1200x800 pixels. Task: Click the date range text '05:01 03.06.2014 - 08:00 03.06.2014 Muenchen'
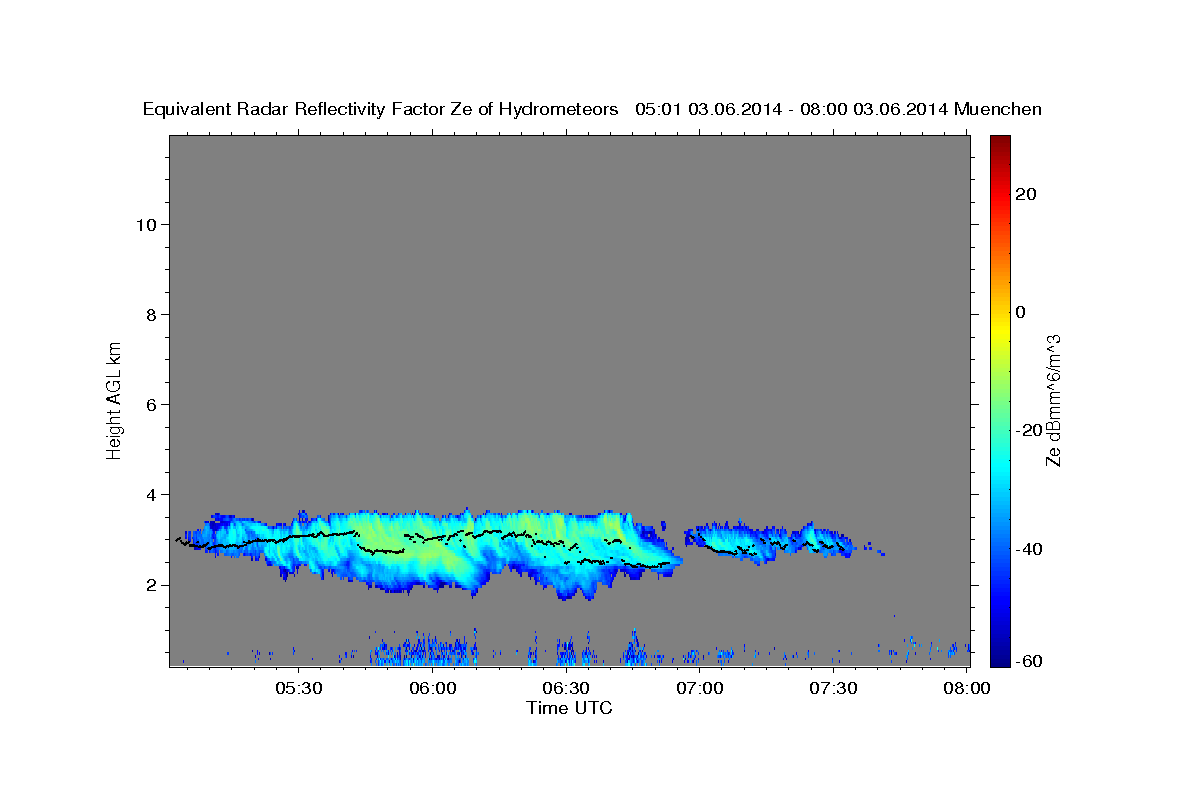point(838,110)
